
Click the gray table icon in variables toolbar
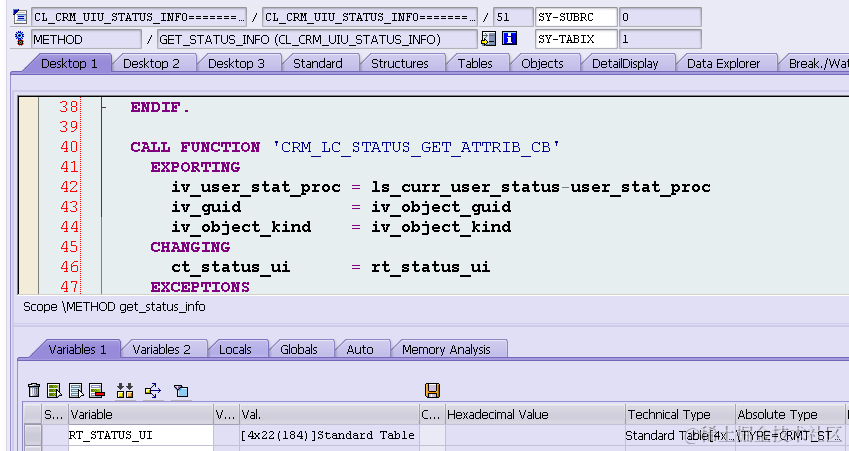76,390
